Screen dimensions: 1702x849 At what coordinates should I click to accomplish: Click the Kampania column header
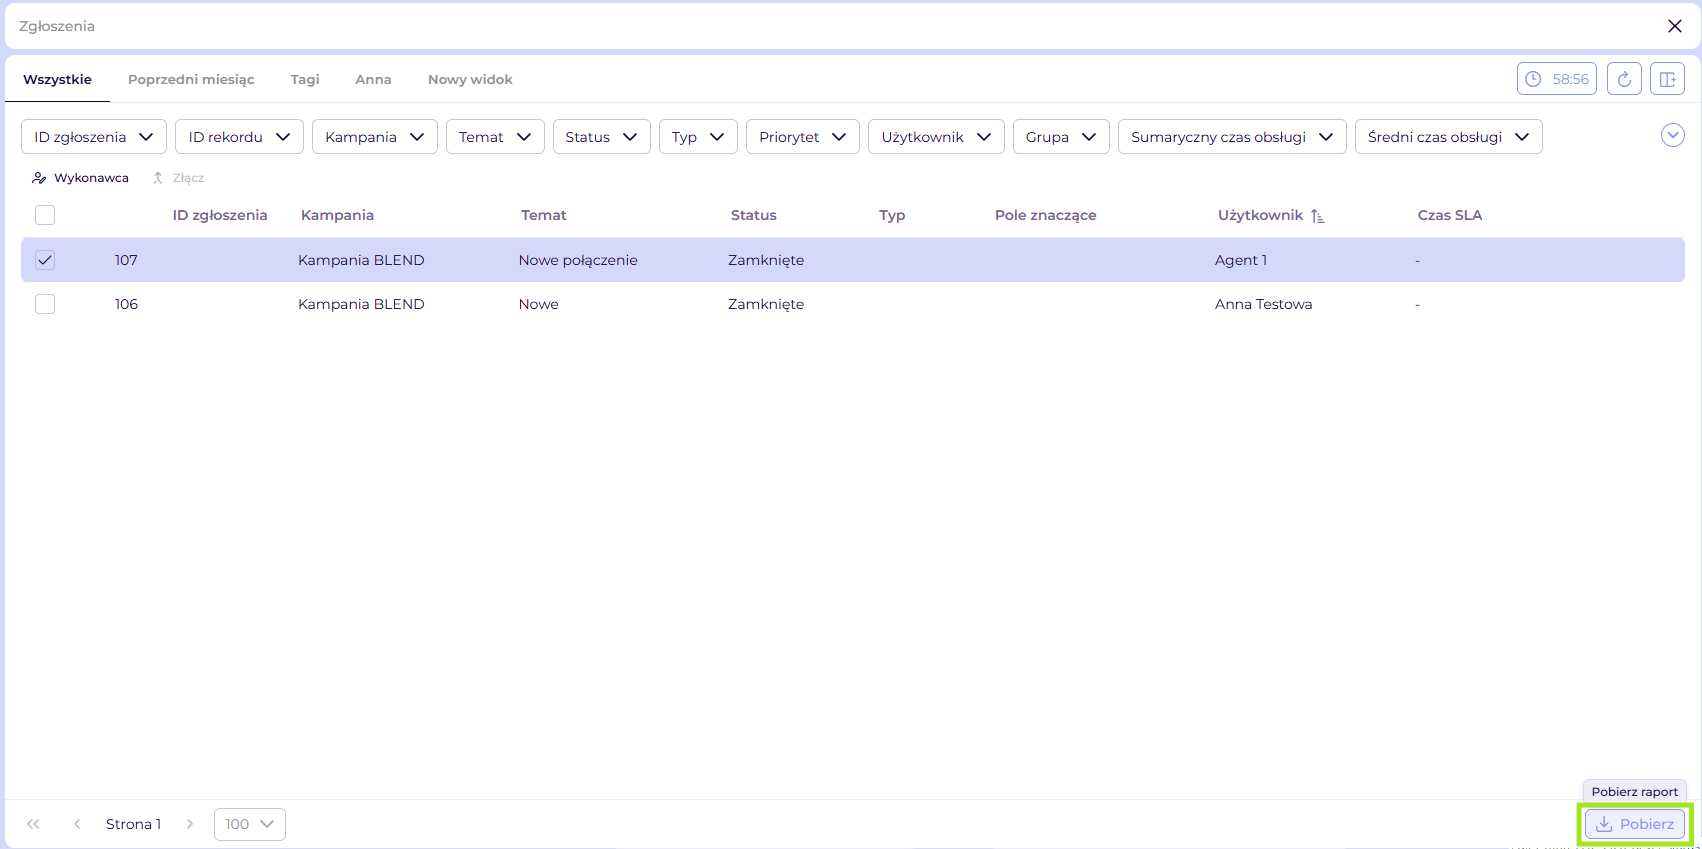[337, 215]
